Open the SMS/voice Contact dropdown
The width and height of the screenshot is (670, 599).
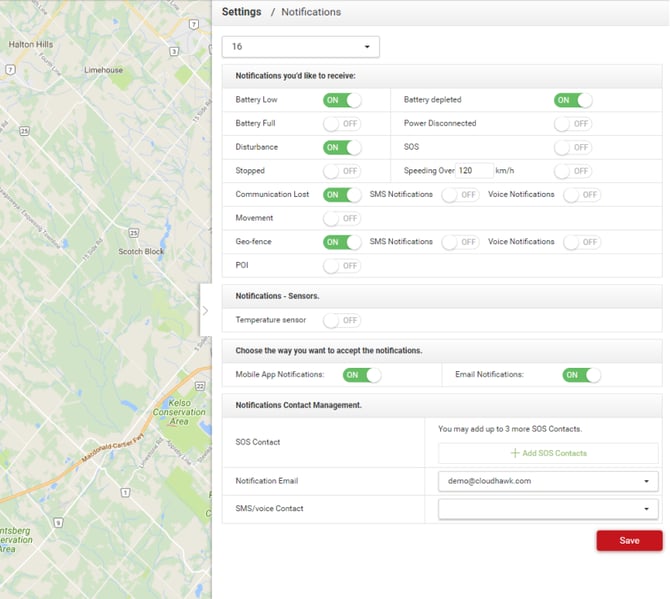(548, 509)
